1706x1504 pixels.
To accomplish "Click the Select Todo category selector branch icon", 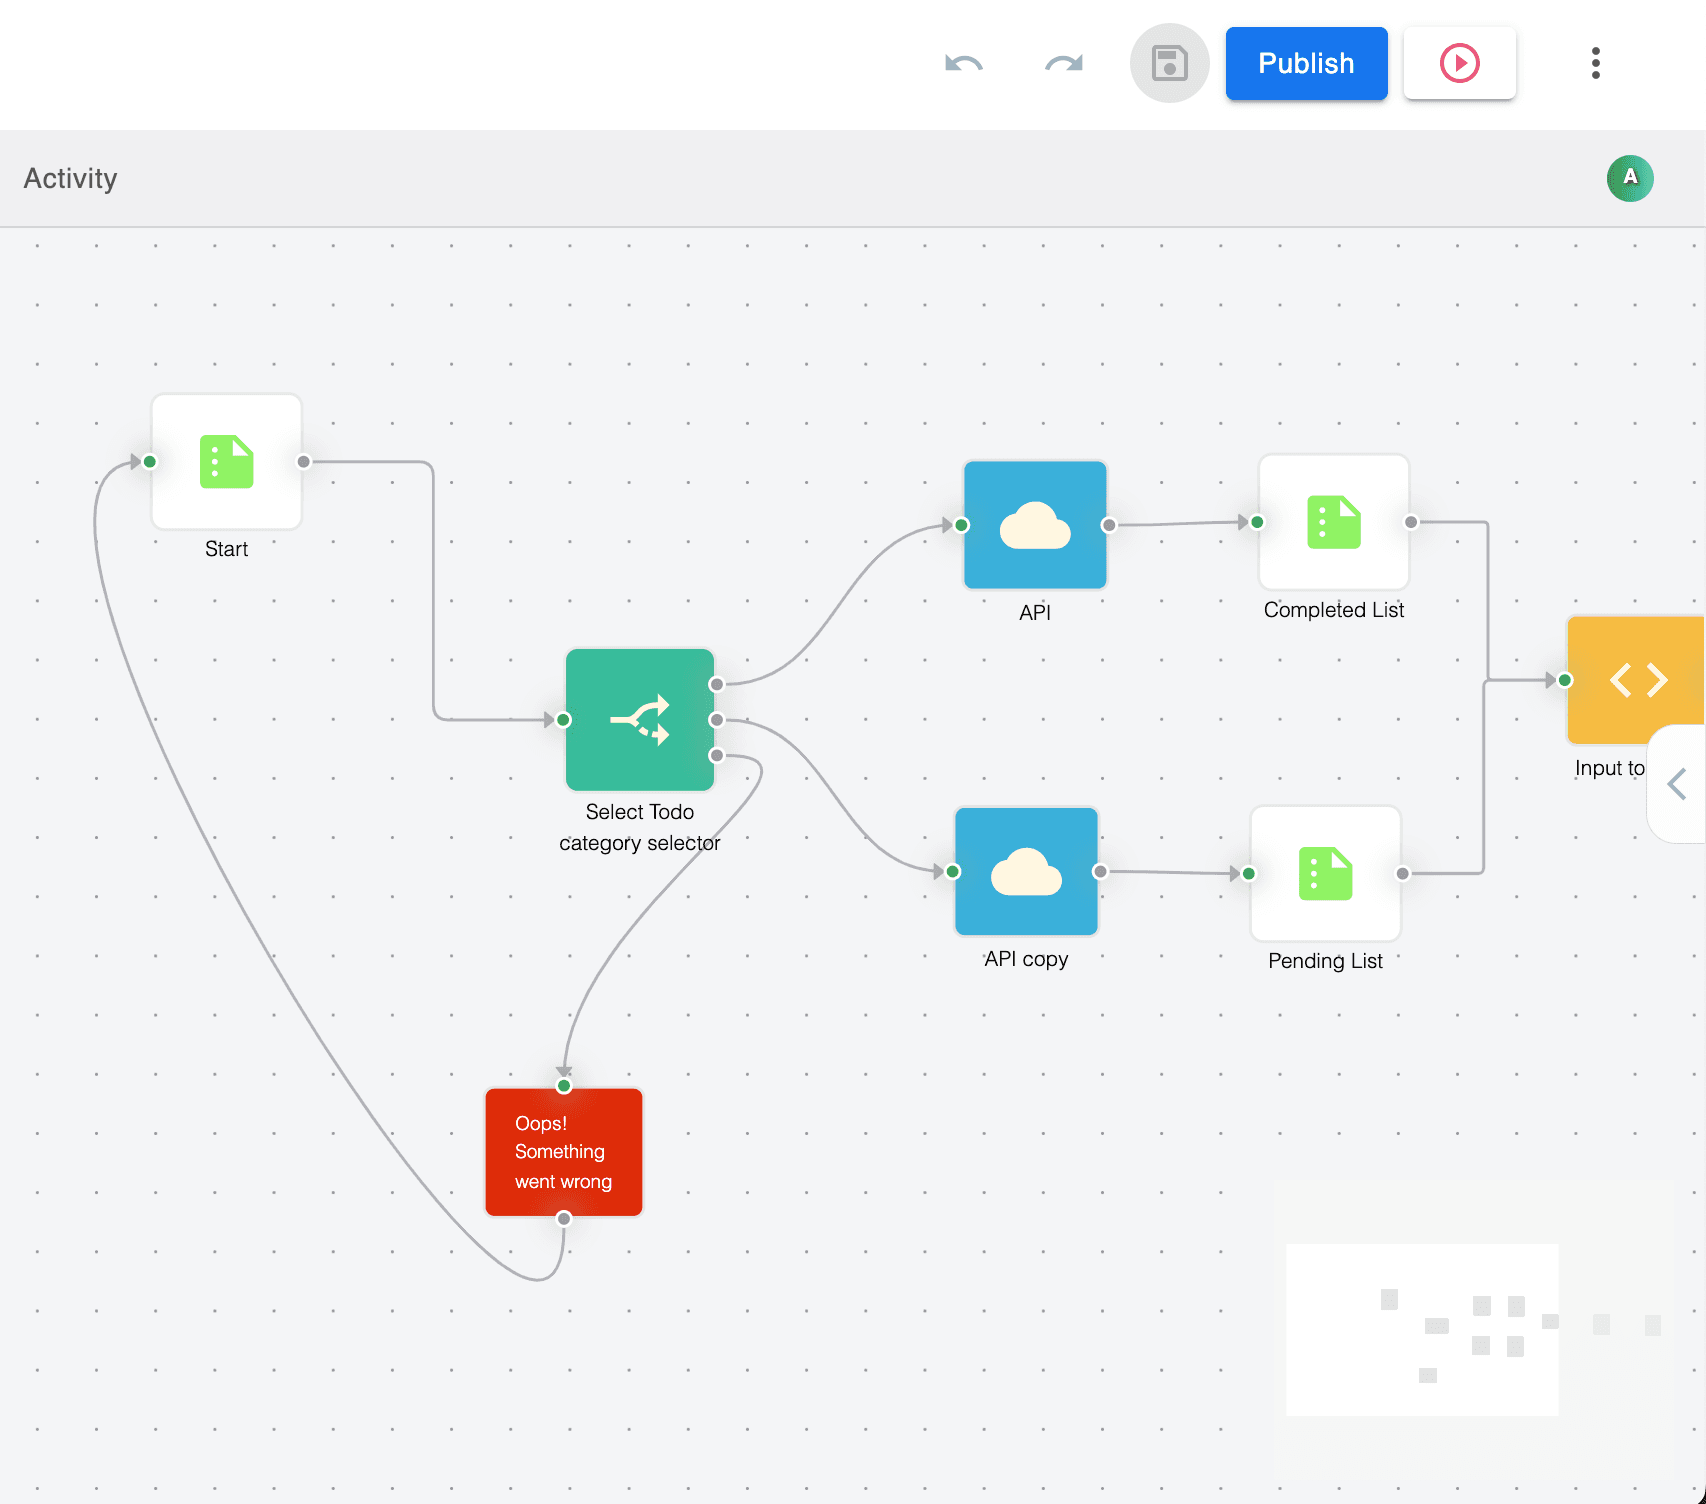I will point(640,720).
